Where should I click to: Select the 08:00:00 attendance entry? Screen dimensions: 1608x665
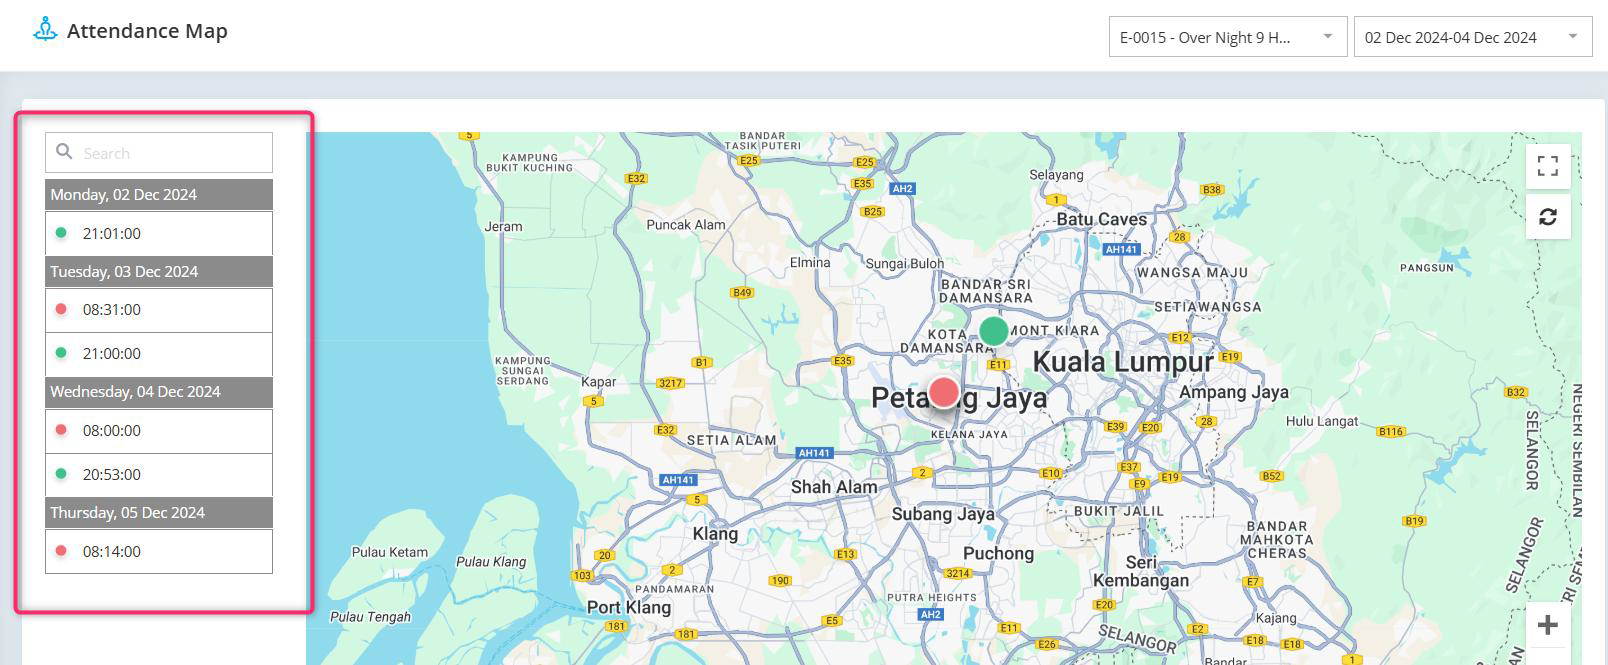pyautogui.click(x=159, y=431)
